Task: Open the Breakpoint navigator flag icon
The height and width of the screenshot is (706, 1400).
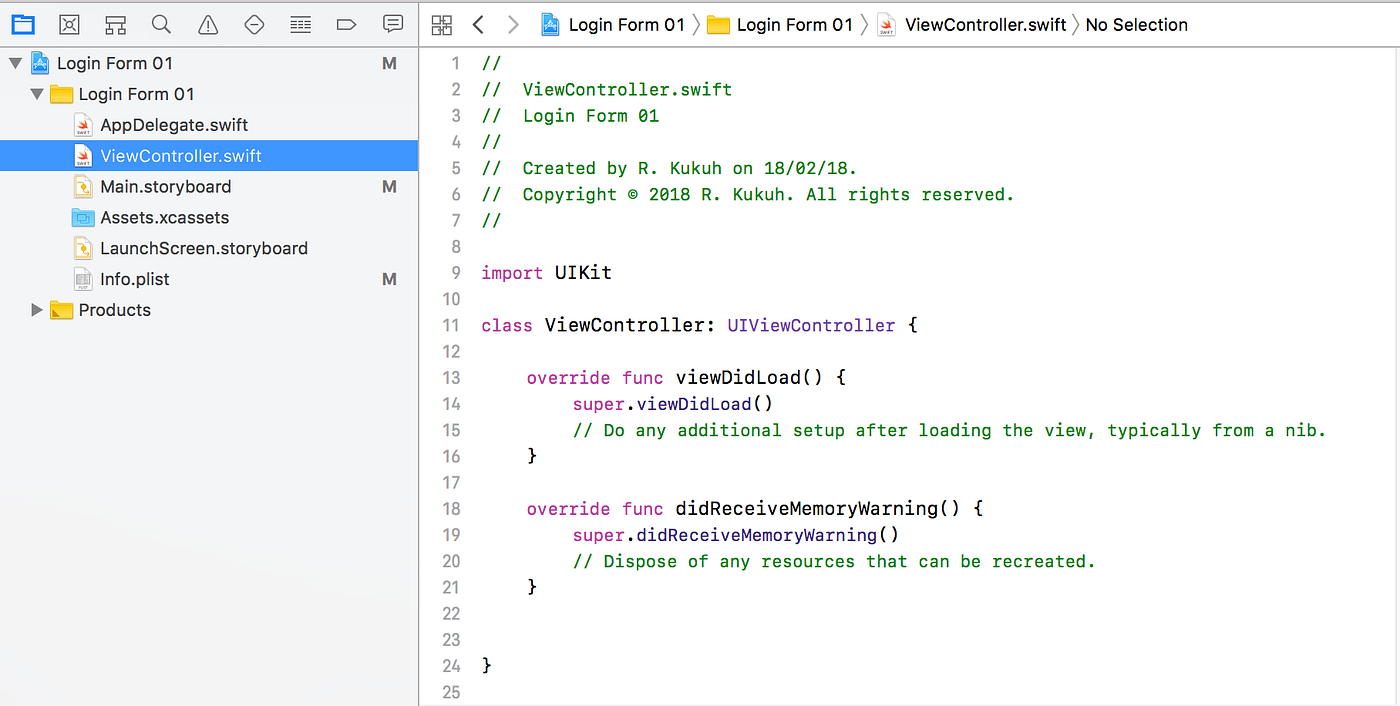Action: tap(346, 24)
